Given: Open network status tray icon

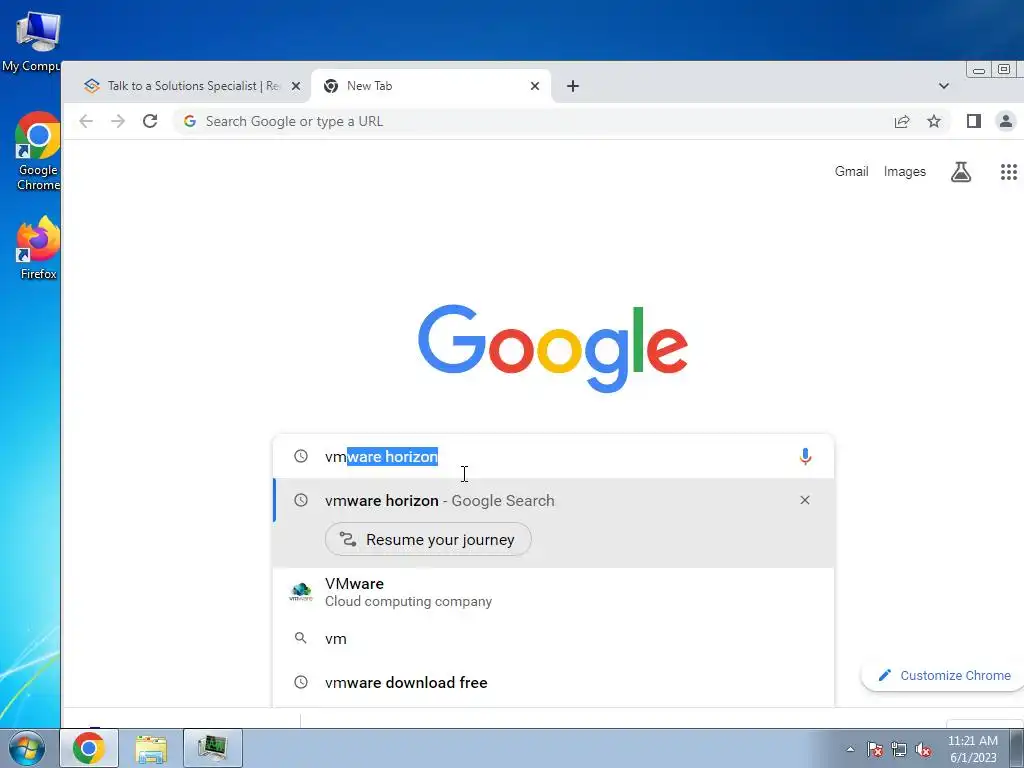Looking at the screenshot, I should point(899,750).
